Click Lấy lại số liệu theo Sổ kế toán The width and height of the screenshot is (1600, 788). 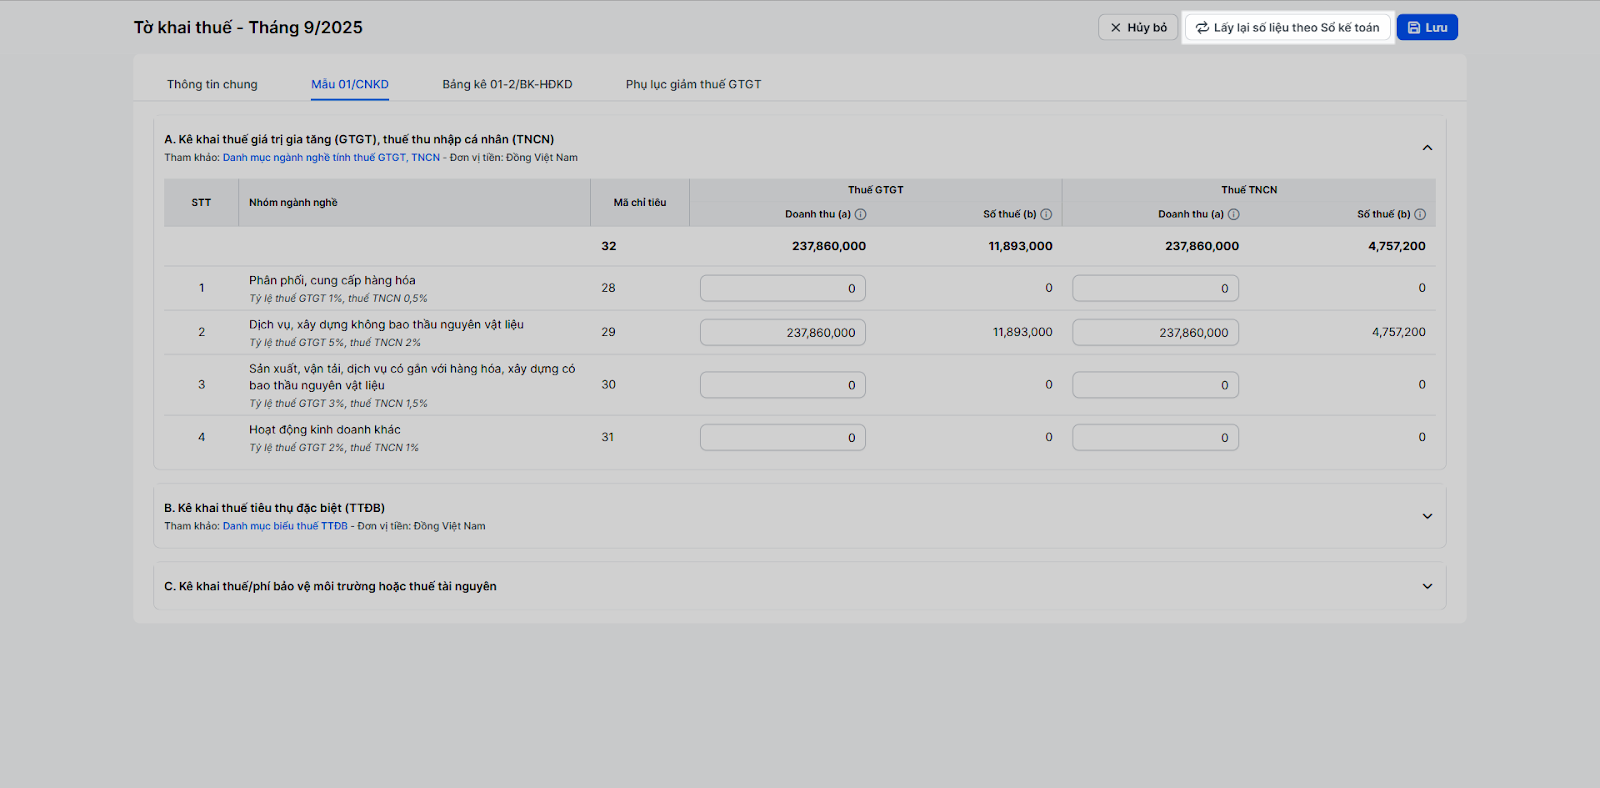1287,28
